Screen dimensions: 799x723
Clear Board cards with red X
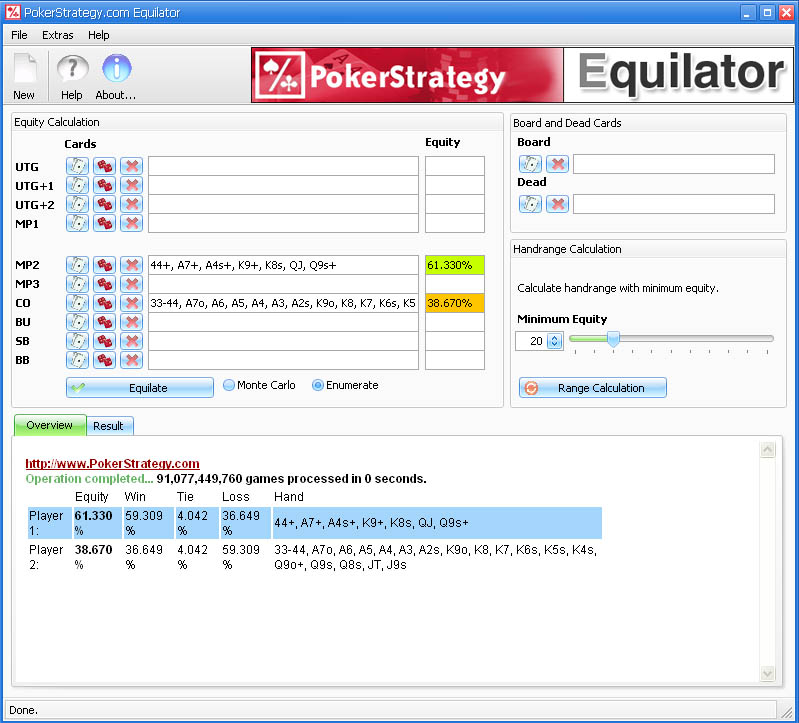click(x=557, y=164)
